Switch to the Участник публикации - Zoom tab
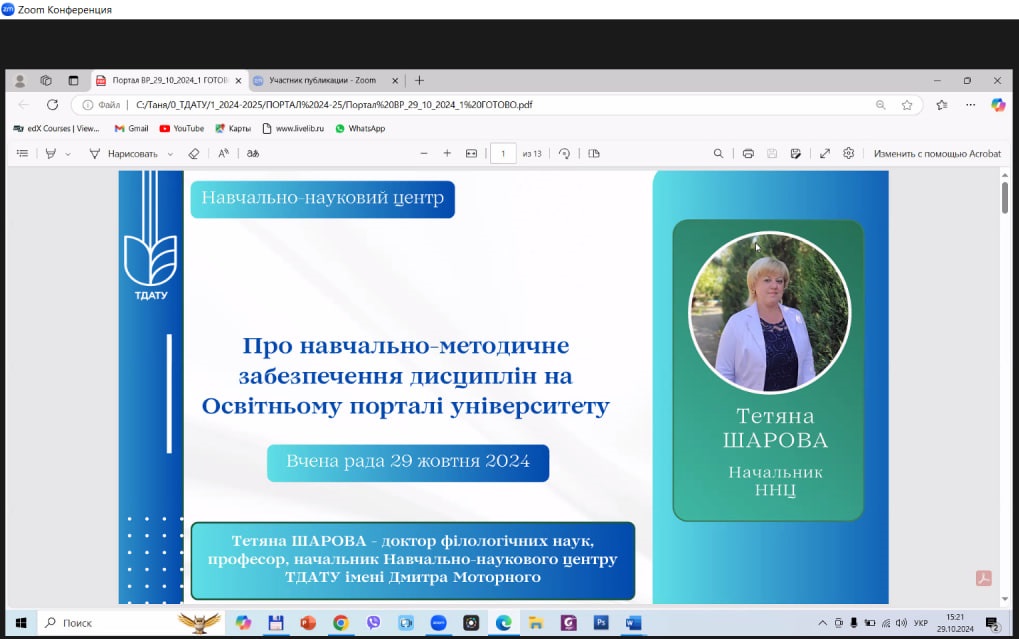The image size is (1019, 639). point(322,80)
